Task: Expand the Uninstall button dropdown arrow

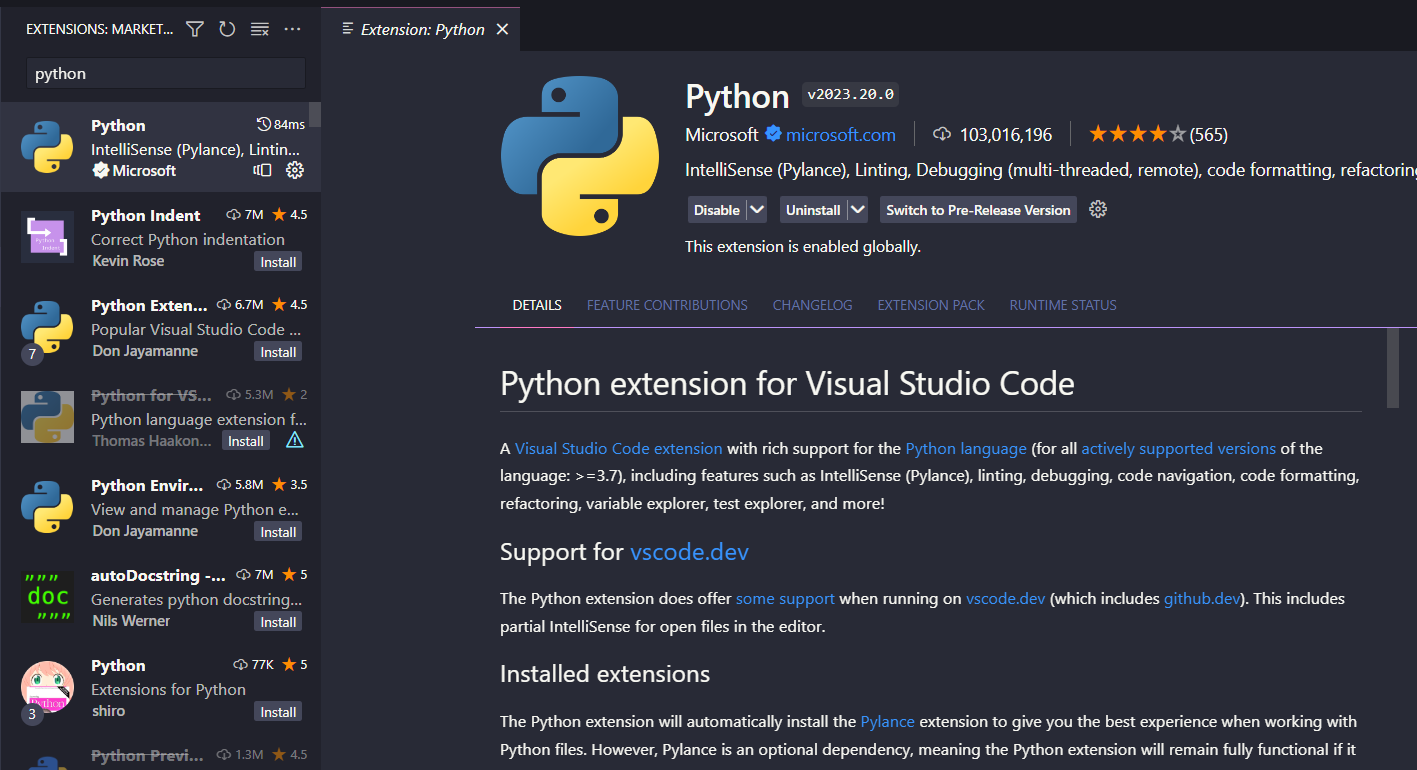Action: 857,210
